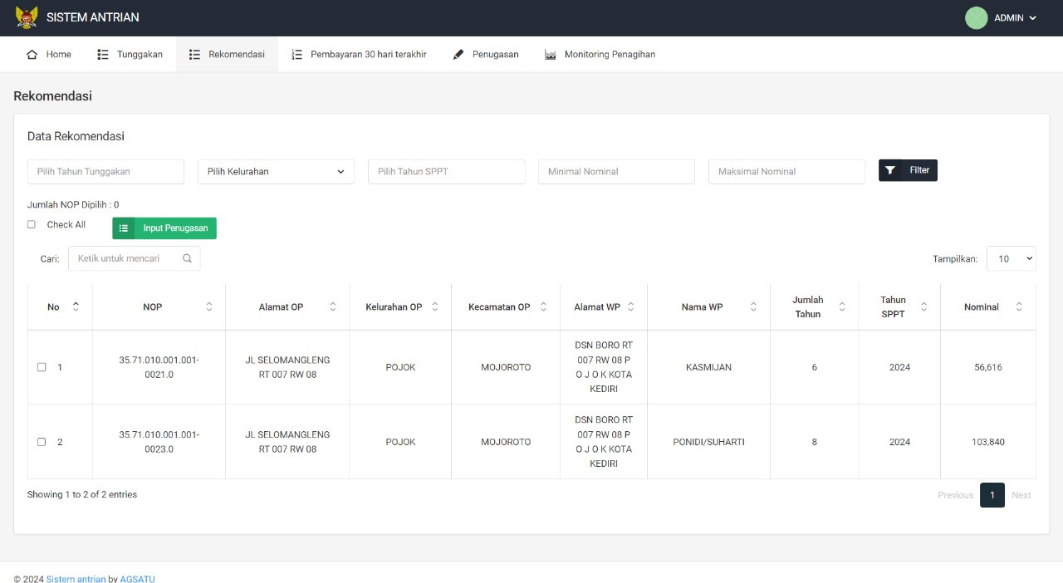This screenshot has width=1063, height=583.
Task: Open the Tampilkan entries count dropdown
Action: pos(1011,258)
